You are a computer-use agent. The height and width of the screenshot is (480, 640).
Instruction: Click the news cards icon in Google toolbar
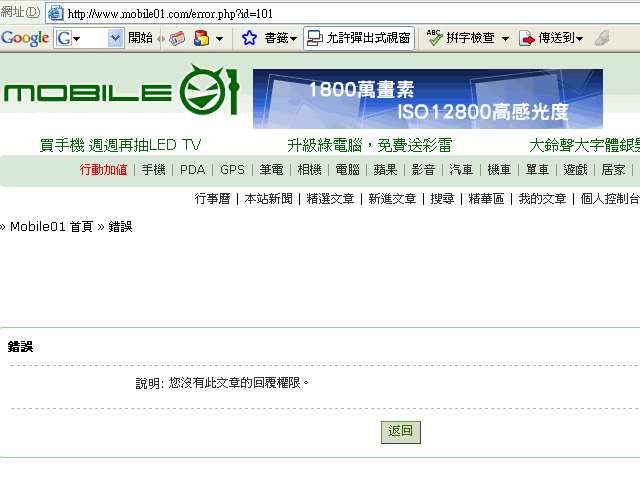point(177,38)
